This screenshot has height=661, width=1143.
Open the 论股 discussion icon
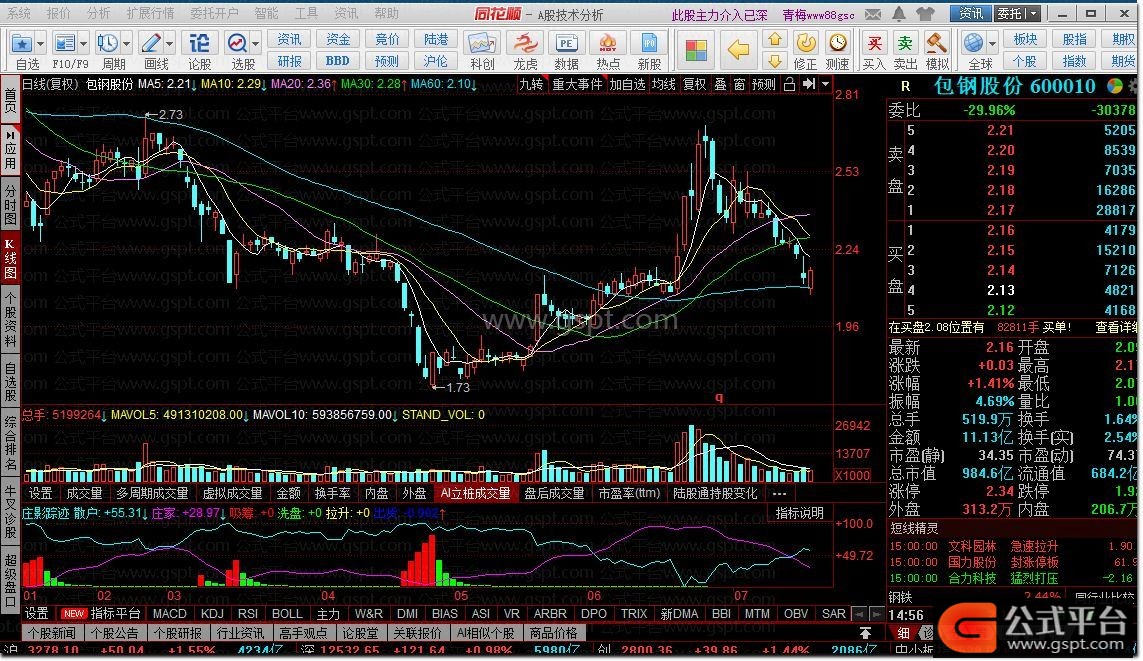click(x=199, y=44)
